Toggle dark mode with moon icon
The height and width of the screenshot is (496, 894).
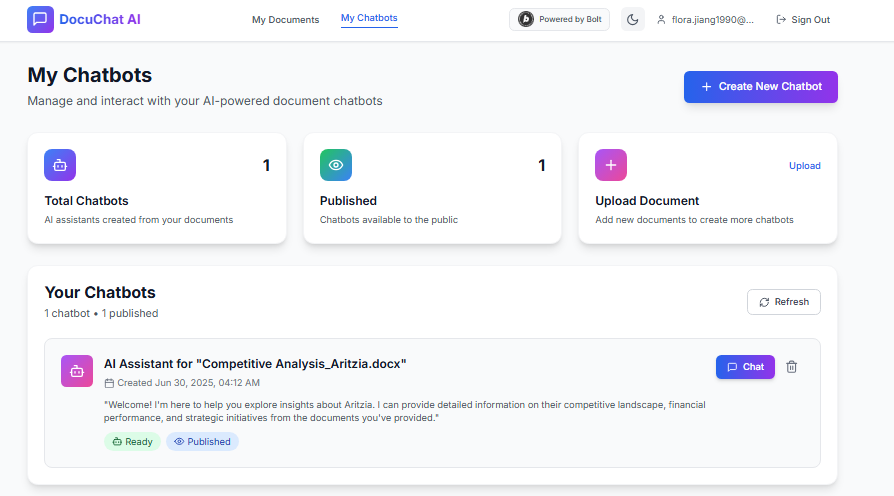click(632, 19)
